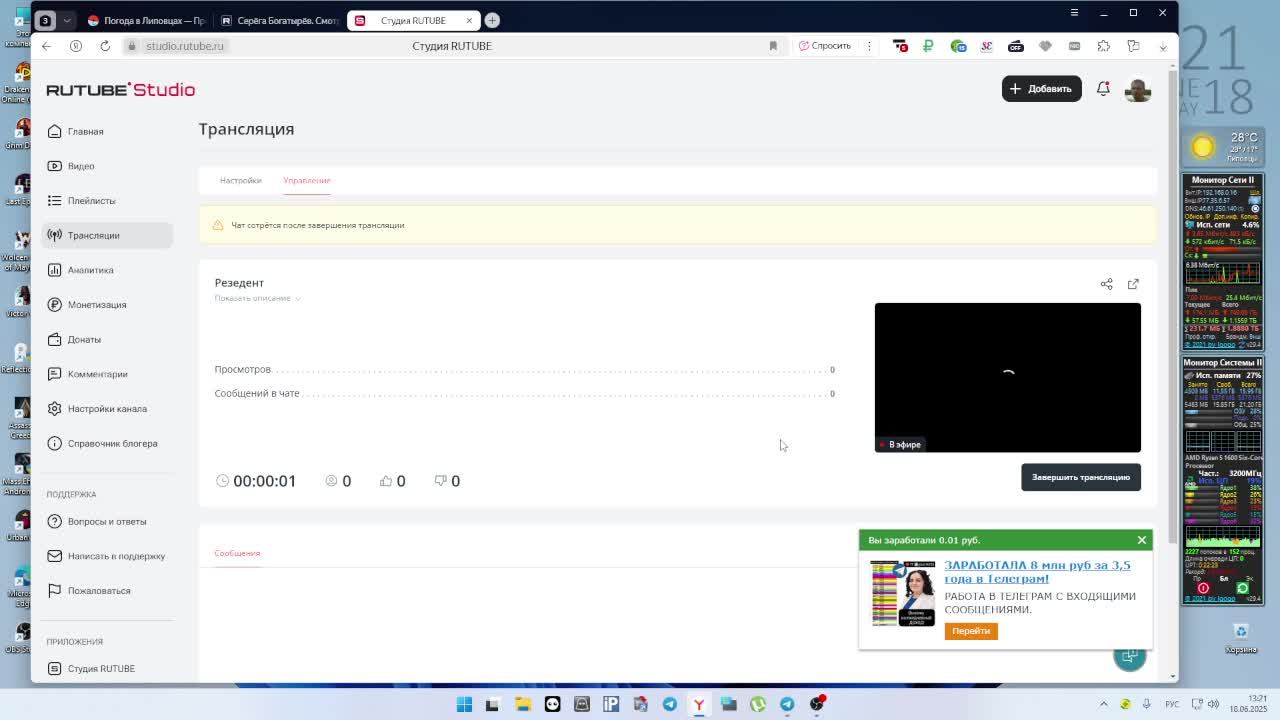Click the Комментарии speech bubble icon

(54, 374)
